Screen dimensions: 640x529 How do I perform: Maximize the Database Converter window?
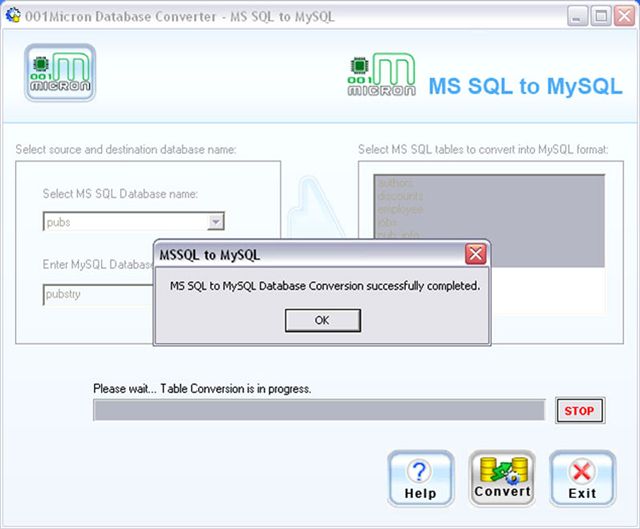(x=601, y=16)
